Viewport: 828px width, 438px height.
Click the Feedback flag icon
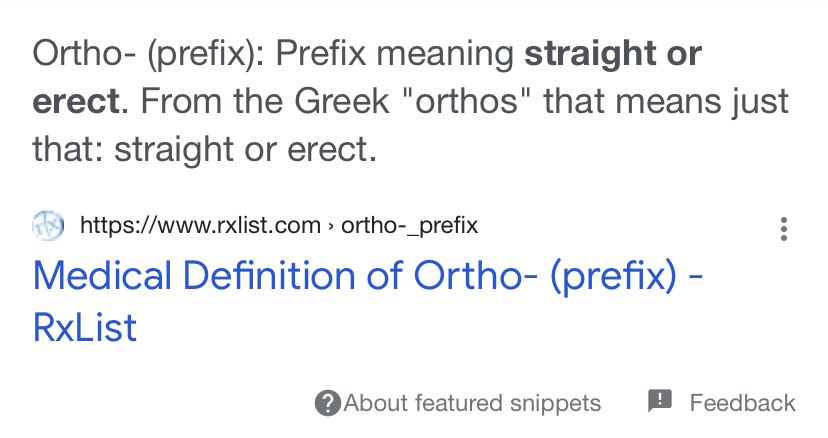coord(660,400)
